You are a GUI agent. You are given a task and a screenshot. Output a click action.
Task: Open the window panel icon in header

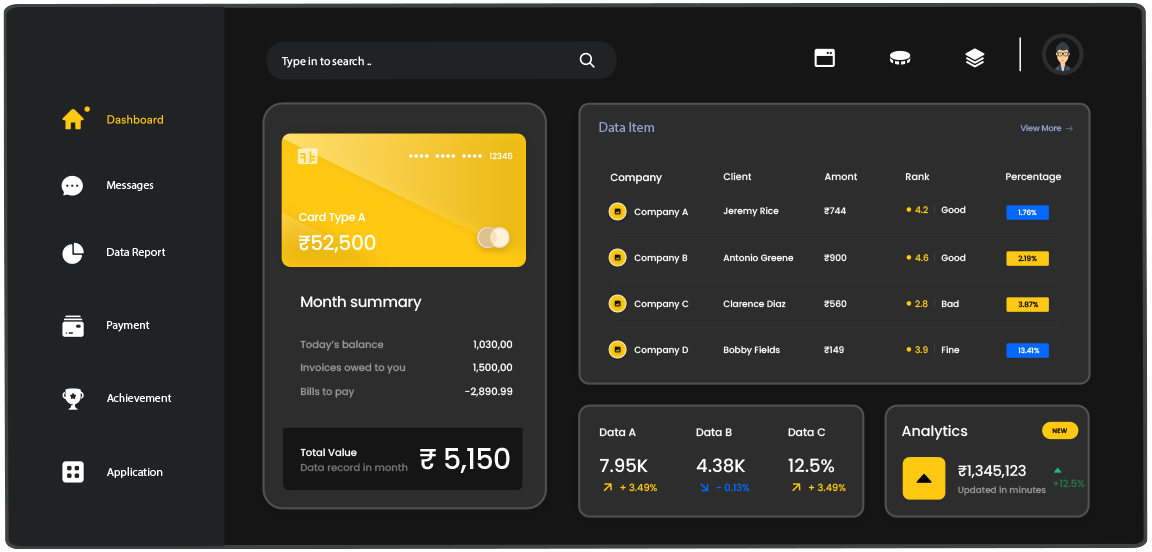click(x=824, y=58)
